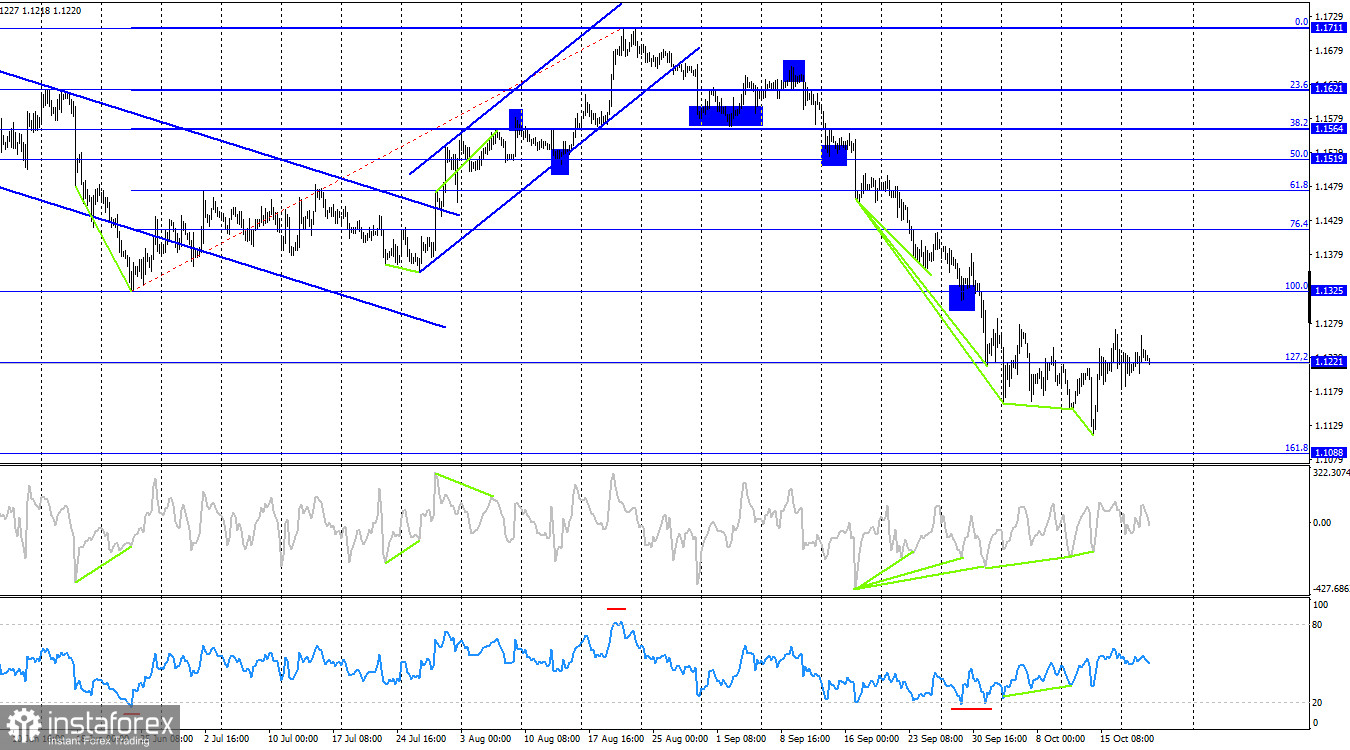Click the 1.1519 price label

pyautogui.click(x=1329, y=159)
